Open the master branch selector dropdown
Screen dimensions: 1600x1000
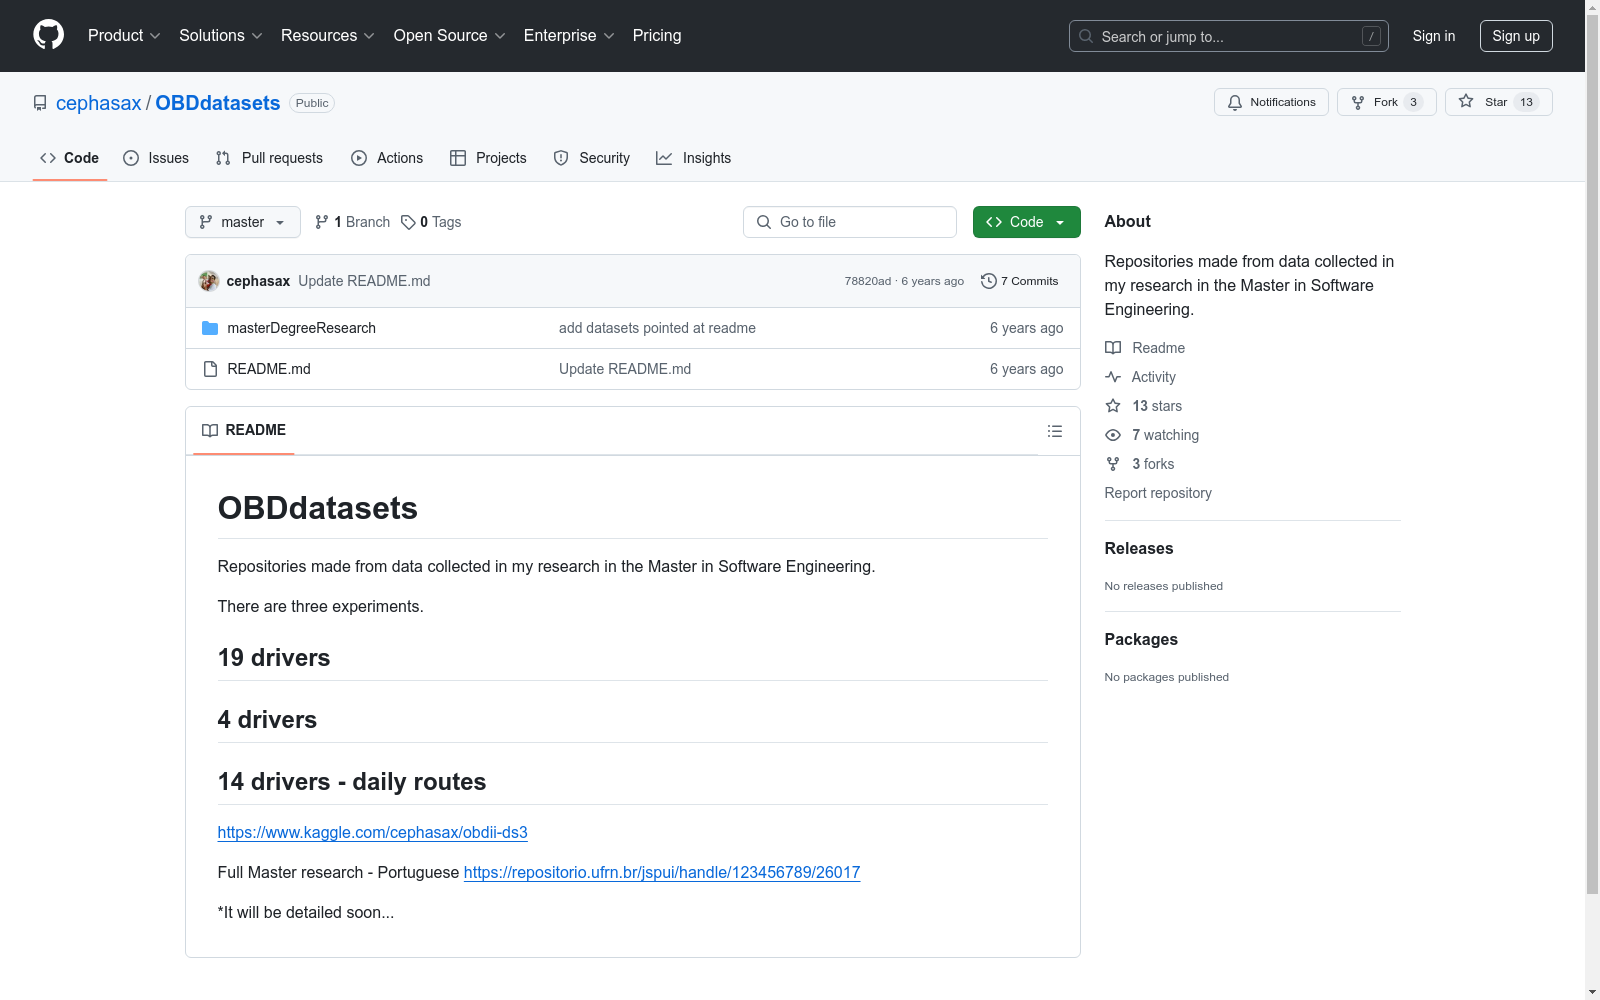(243, 222)
